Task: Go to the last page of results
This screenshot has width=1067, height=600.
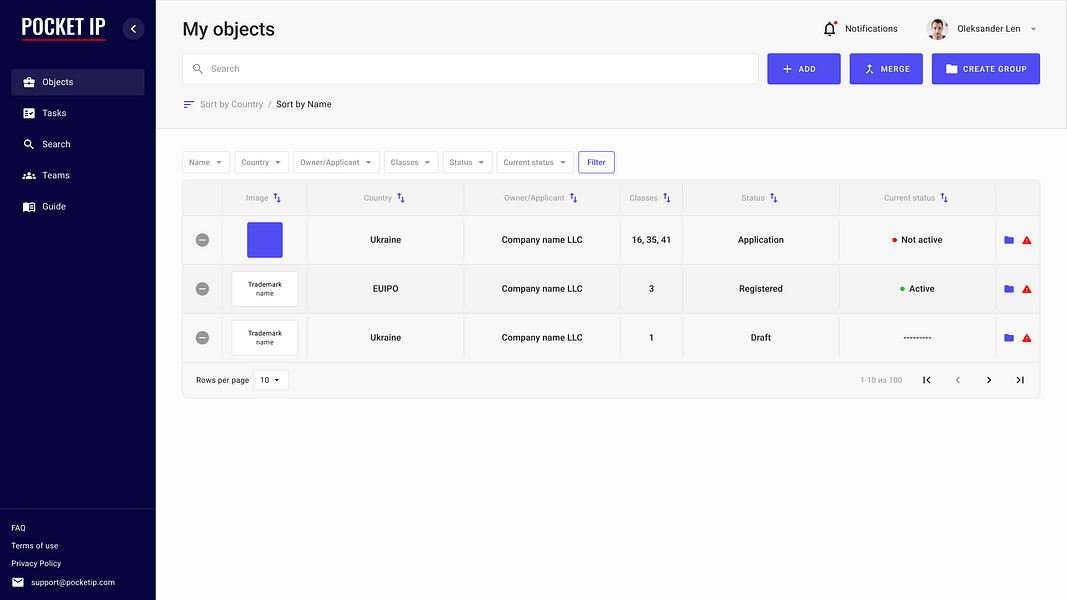Action: pos(1020,380)
